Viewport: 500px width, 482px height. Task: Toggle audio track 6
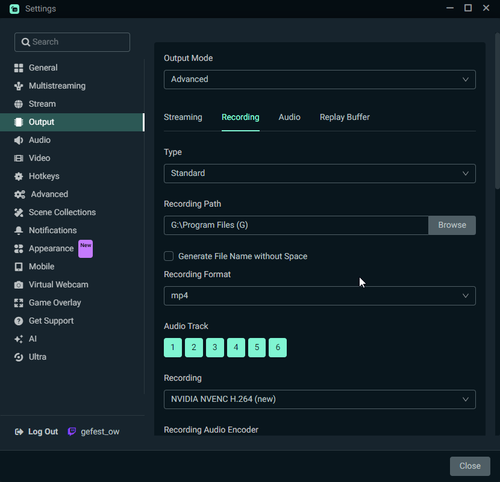[x=278, y=348]
